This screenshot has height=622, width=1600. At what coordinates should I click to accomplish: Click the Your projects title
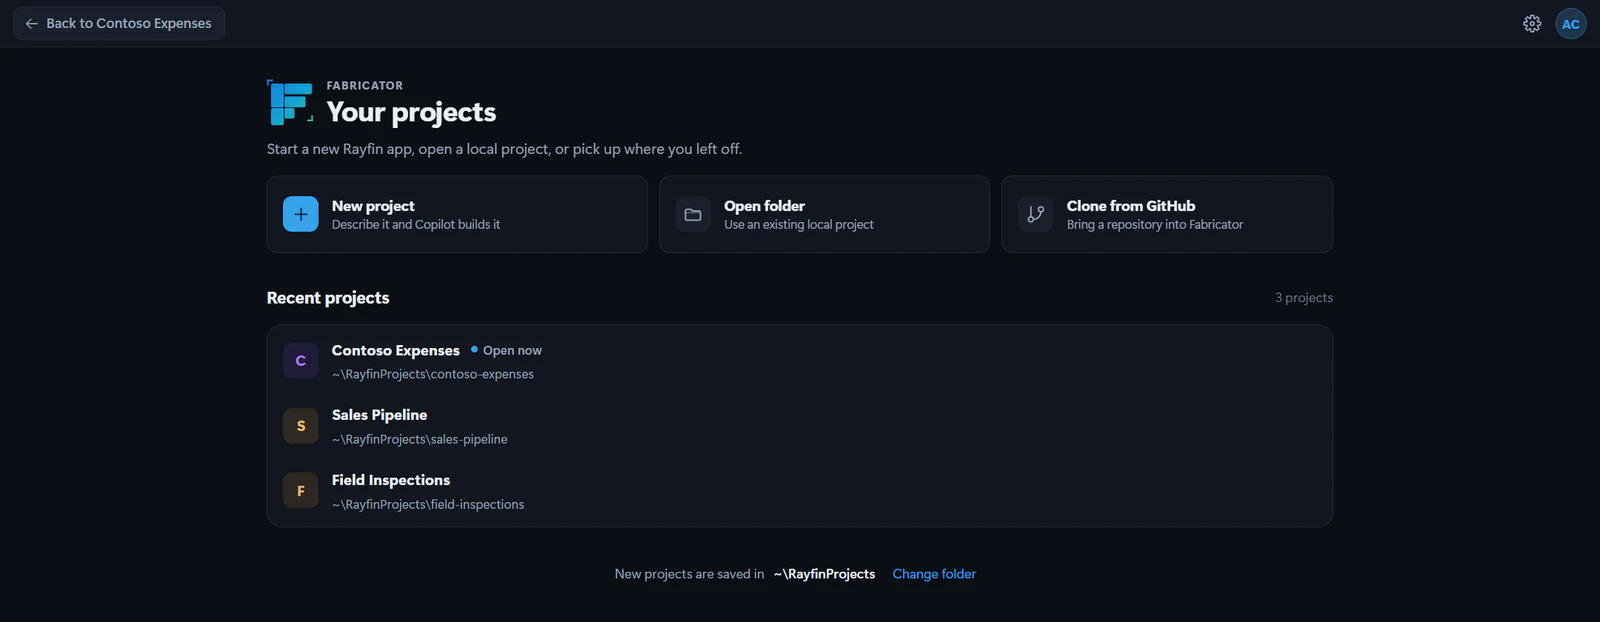(411, 112)
